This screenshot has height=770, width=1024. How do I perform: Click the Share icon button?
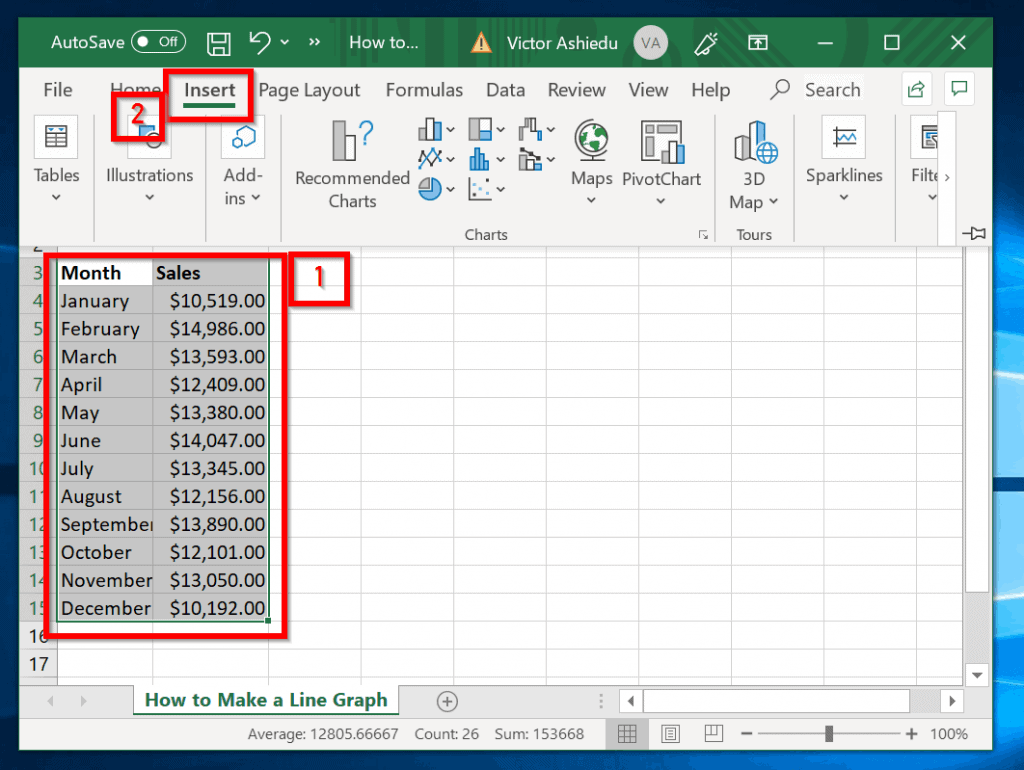tap(916, 89)
